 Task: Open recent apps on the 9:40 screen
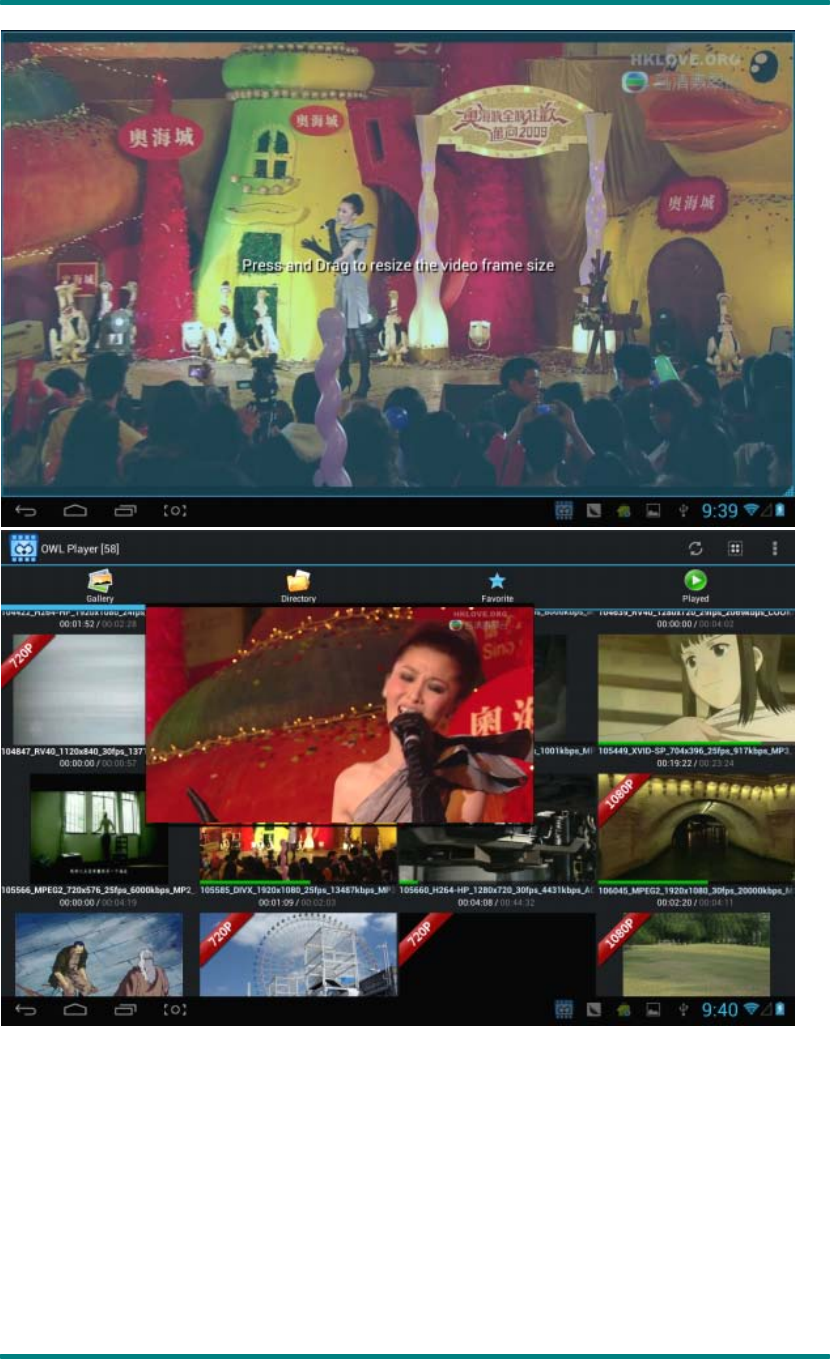click(x=125, y=1010)
